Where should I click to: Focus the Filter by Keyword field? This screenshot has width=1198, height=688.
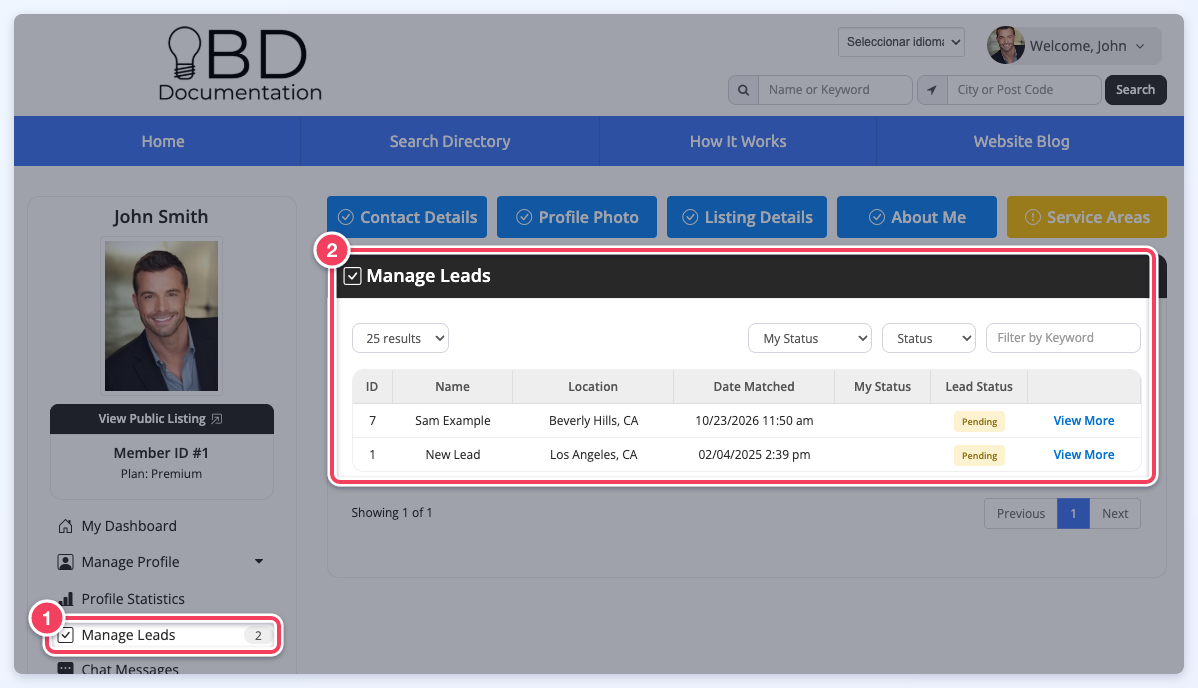pos(1064,338)
